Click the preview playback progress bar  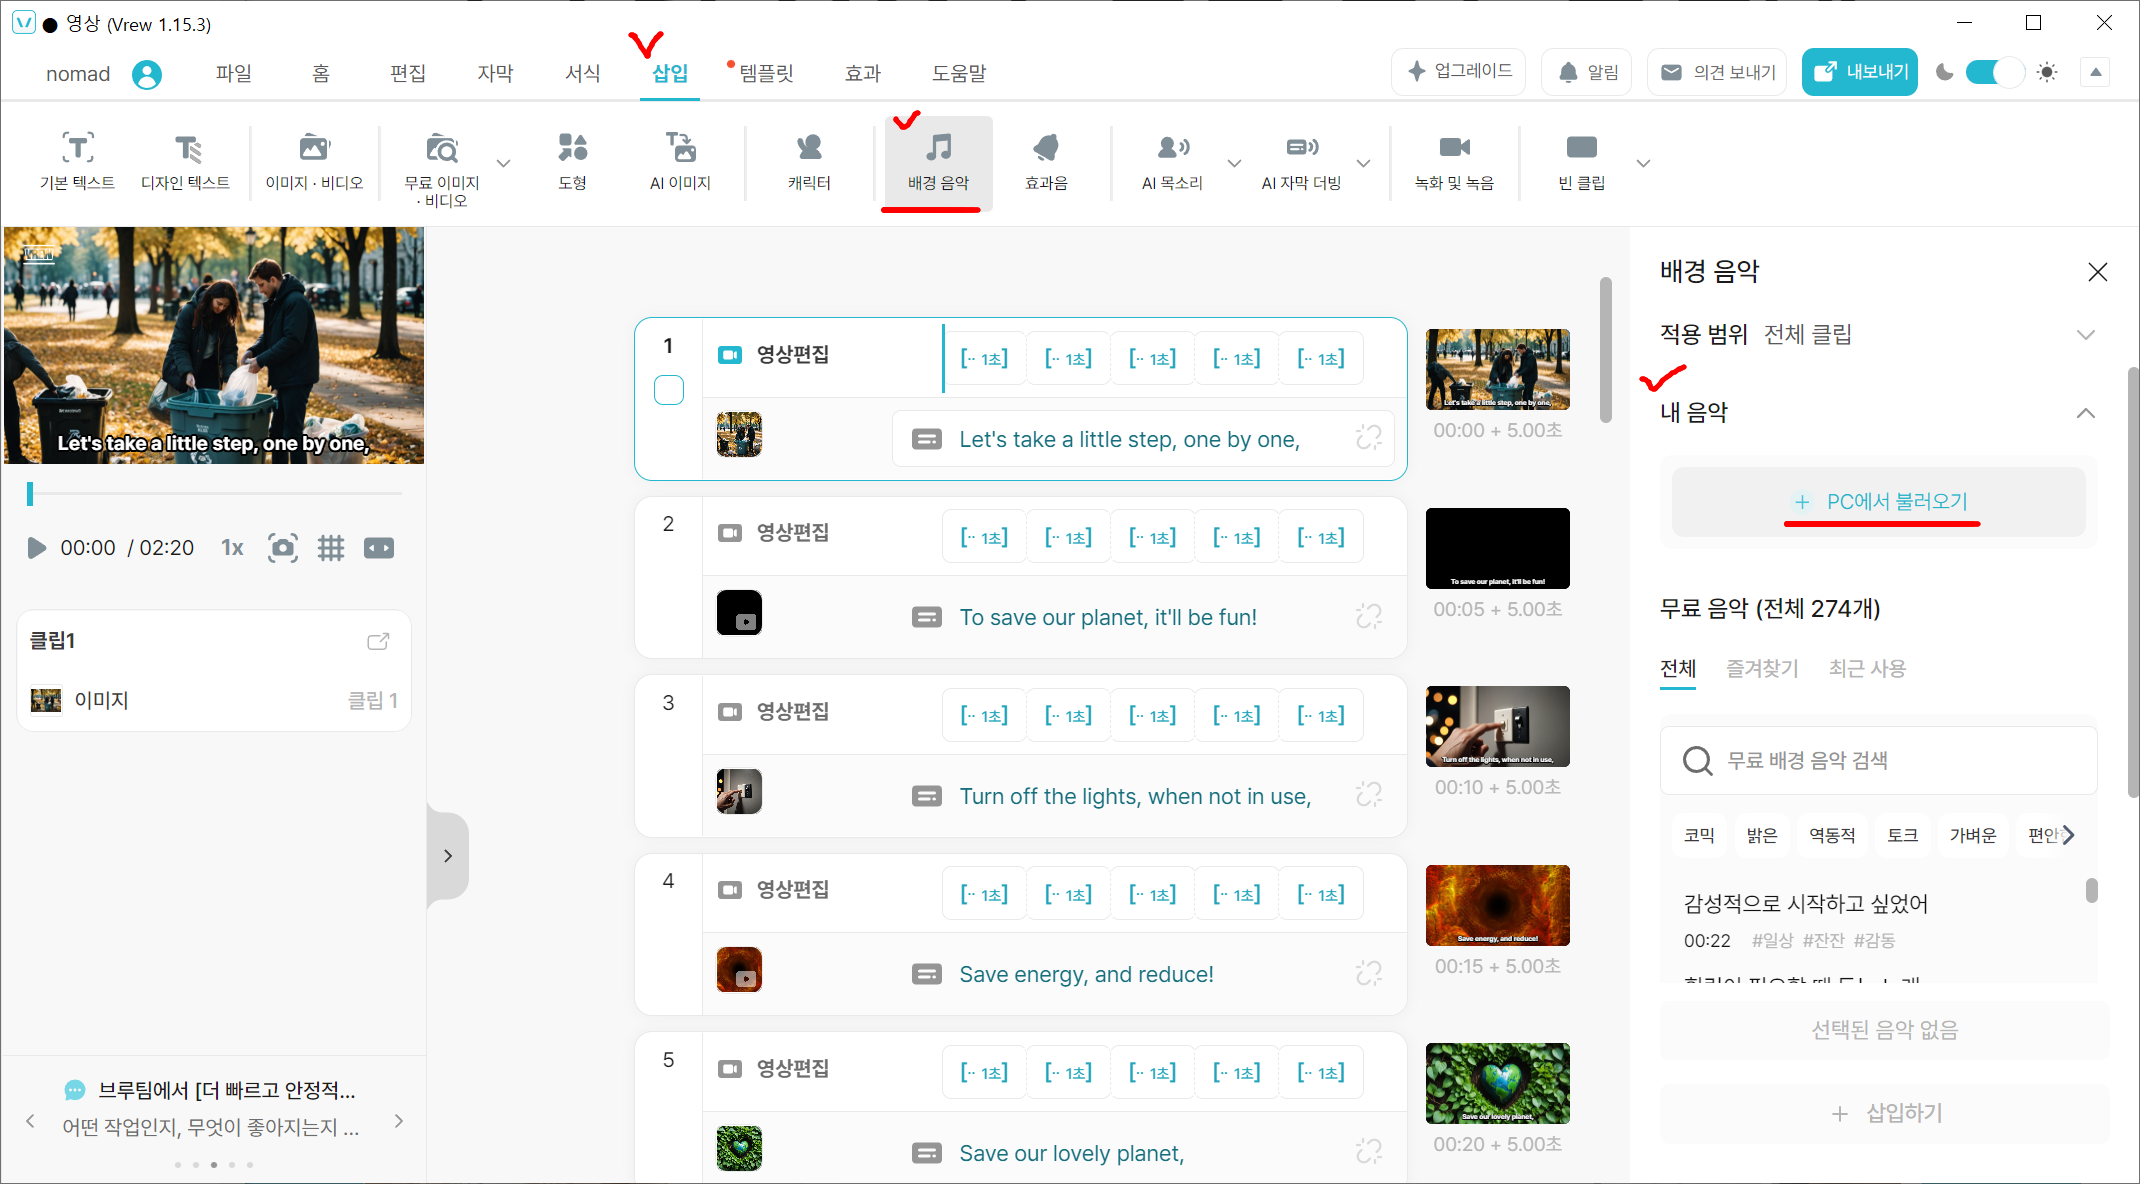215,493
